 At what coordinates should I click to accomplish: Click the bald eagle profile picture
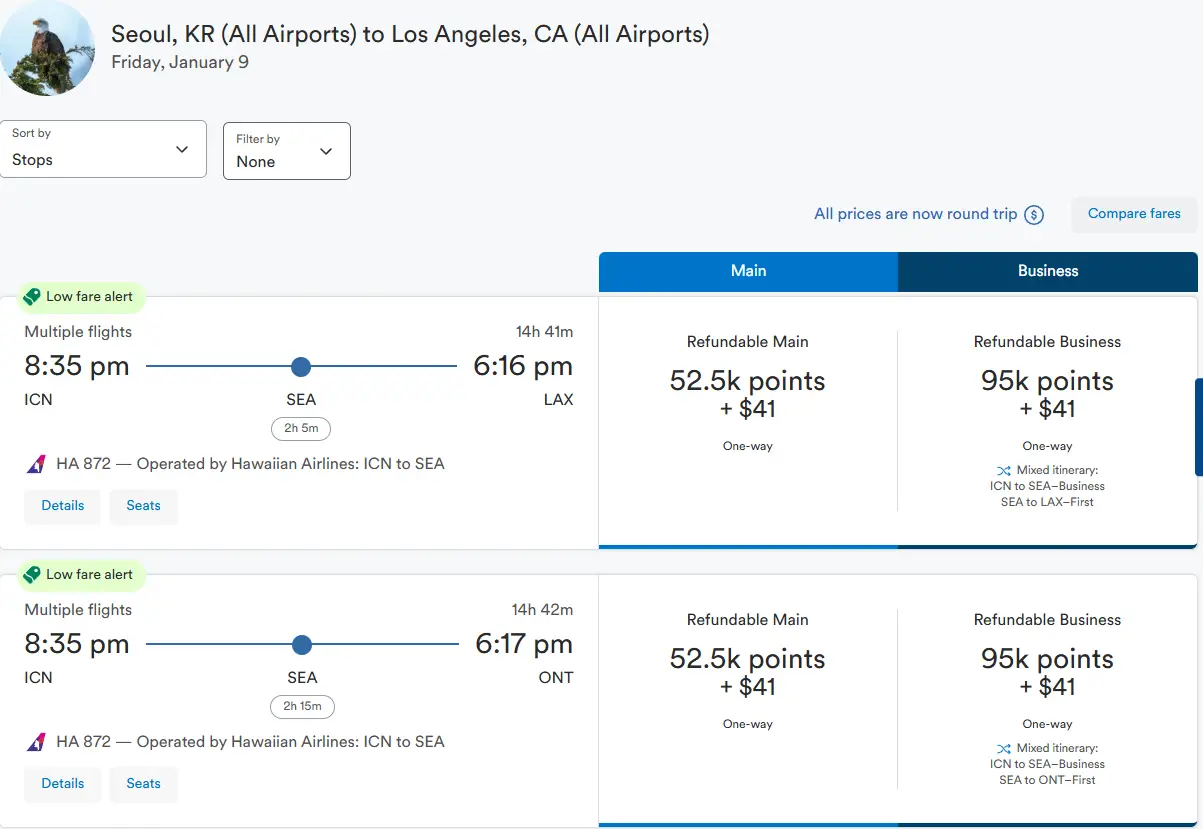(47, 48)
